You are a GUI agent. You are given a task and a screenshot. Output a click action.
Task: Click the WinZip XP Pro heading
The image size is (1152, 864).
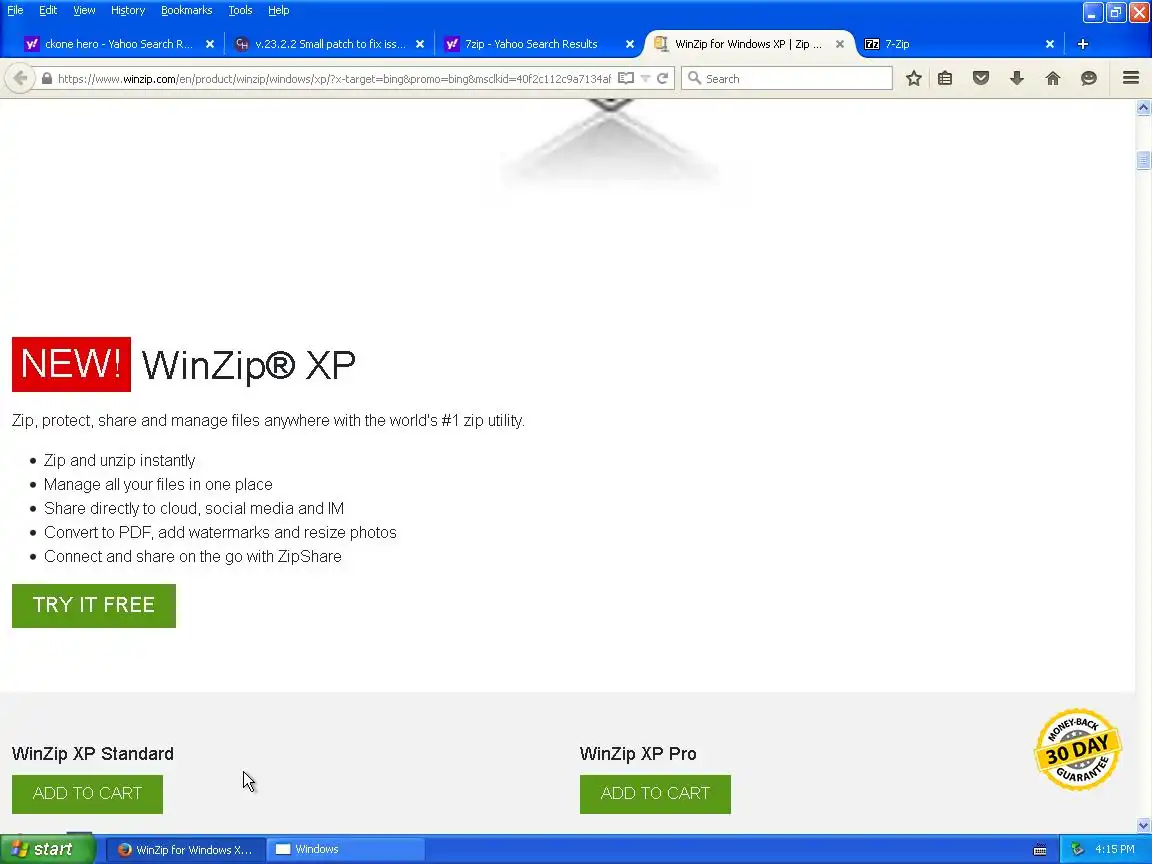[638, 754]
